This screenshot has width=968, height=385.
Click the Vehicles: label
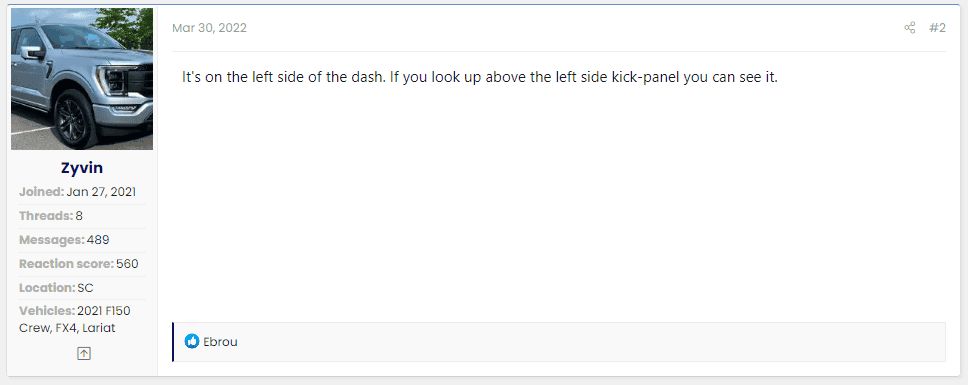(x=47, y=311)
